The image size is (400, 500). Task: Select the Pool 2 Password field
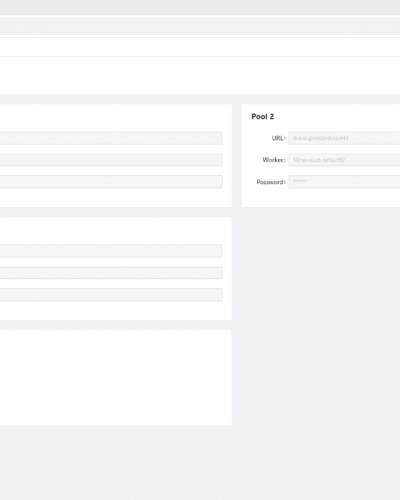(x=344, y=182)
